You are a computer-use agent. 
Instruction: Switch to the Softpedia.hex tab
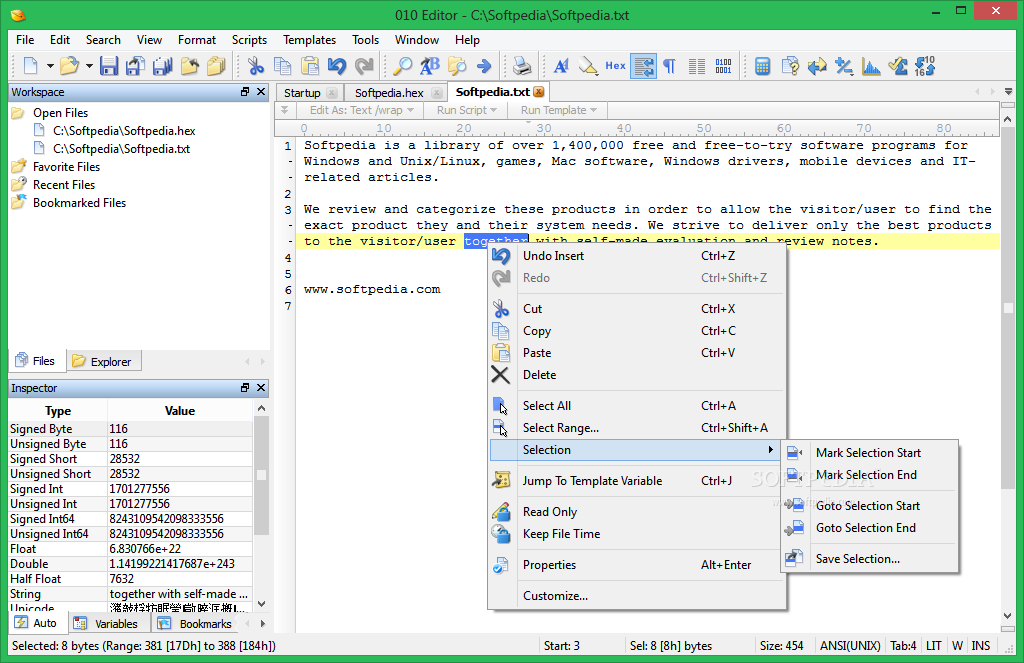pyautogui.click(x=389, y=93)
